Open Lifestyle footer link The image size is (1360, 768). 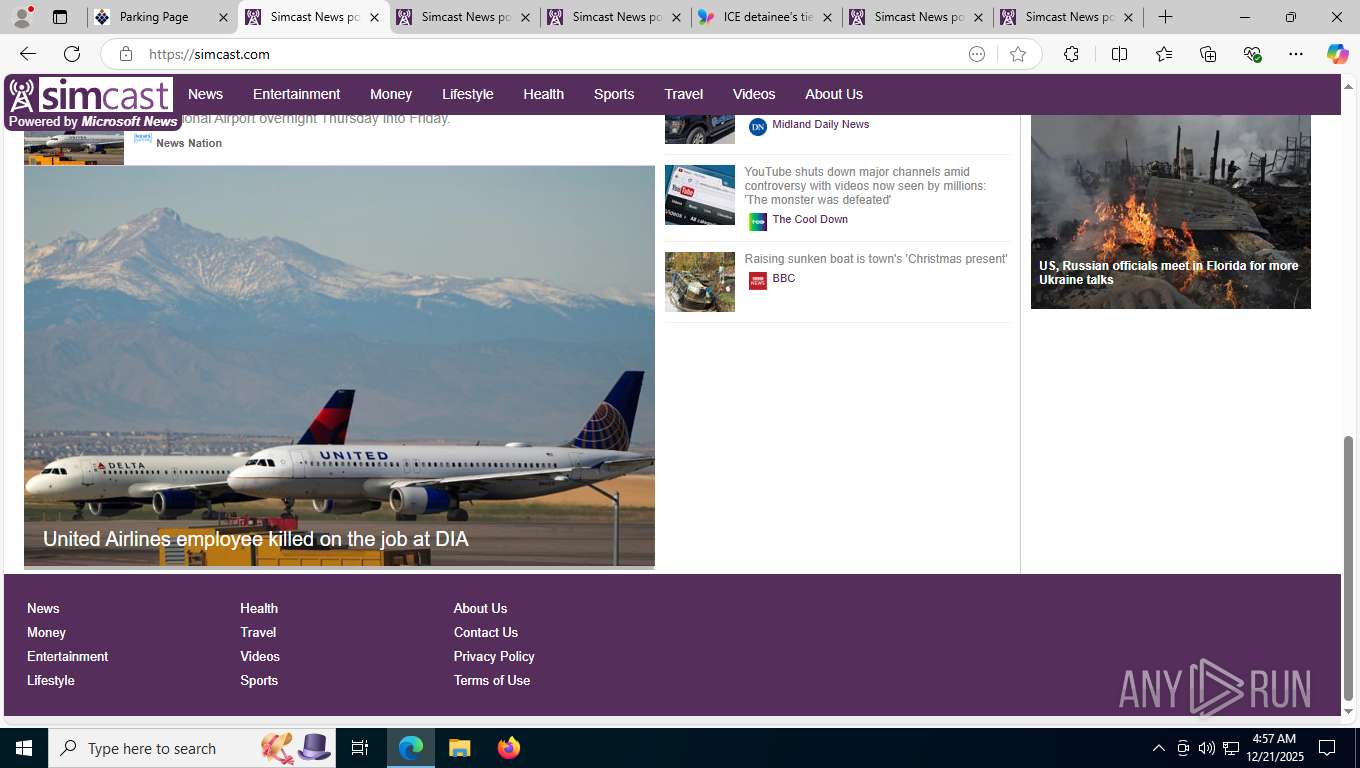[x=51, y=680]
